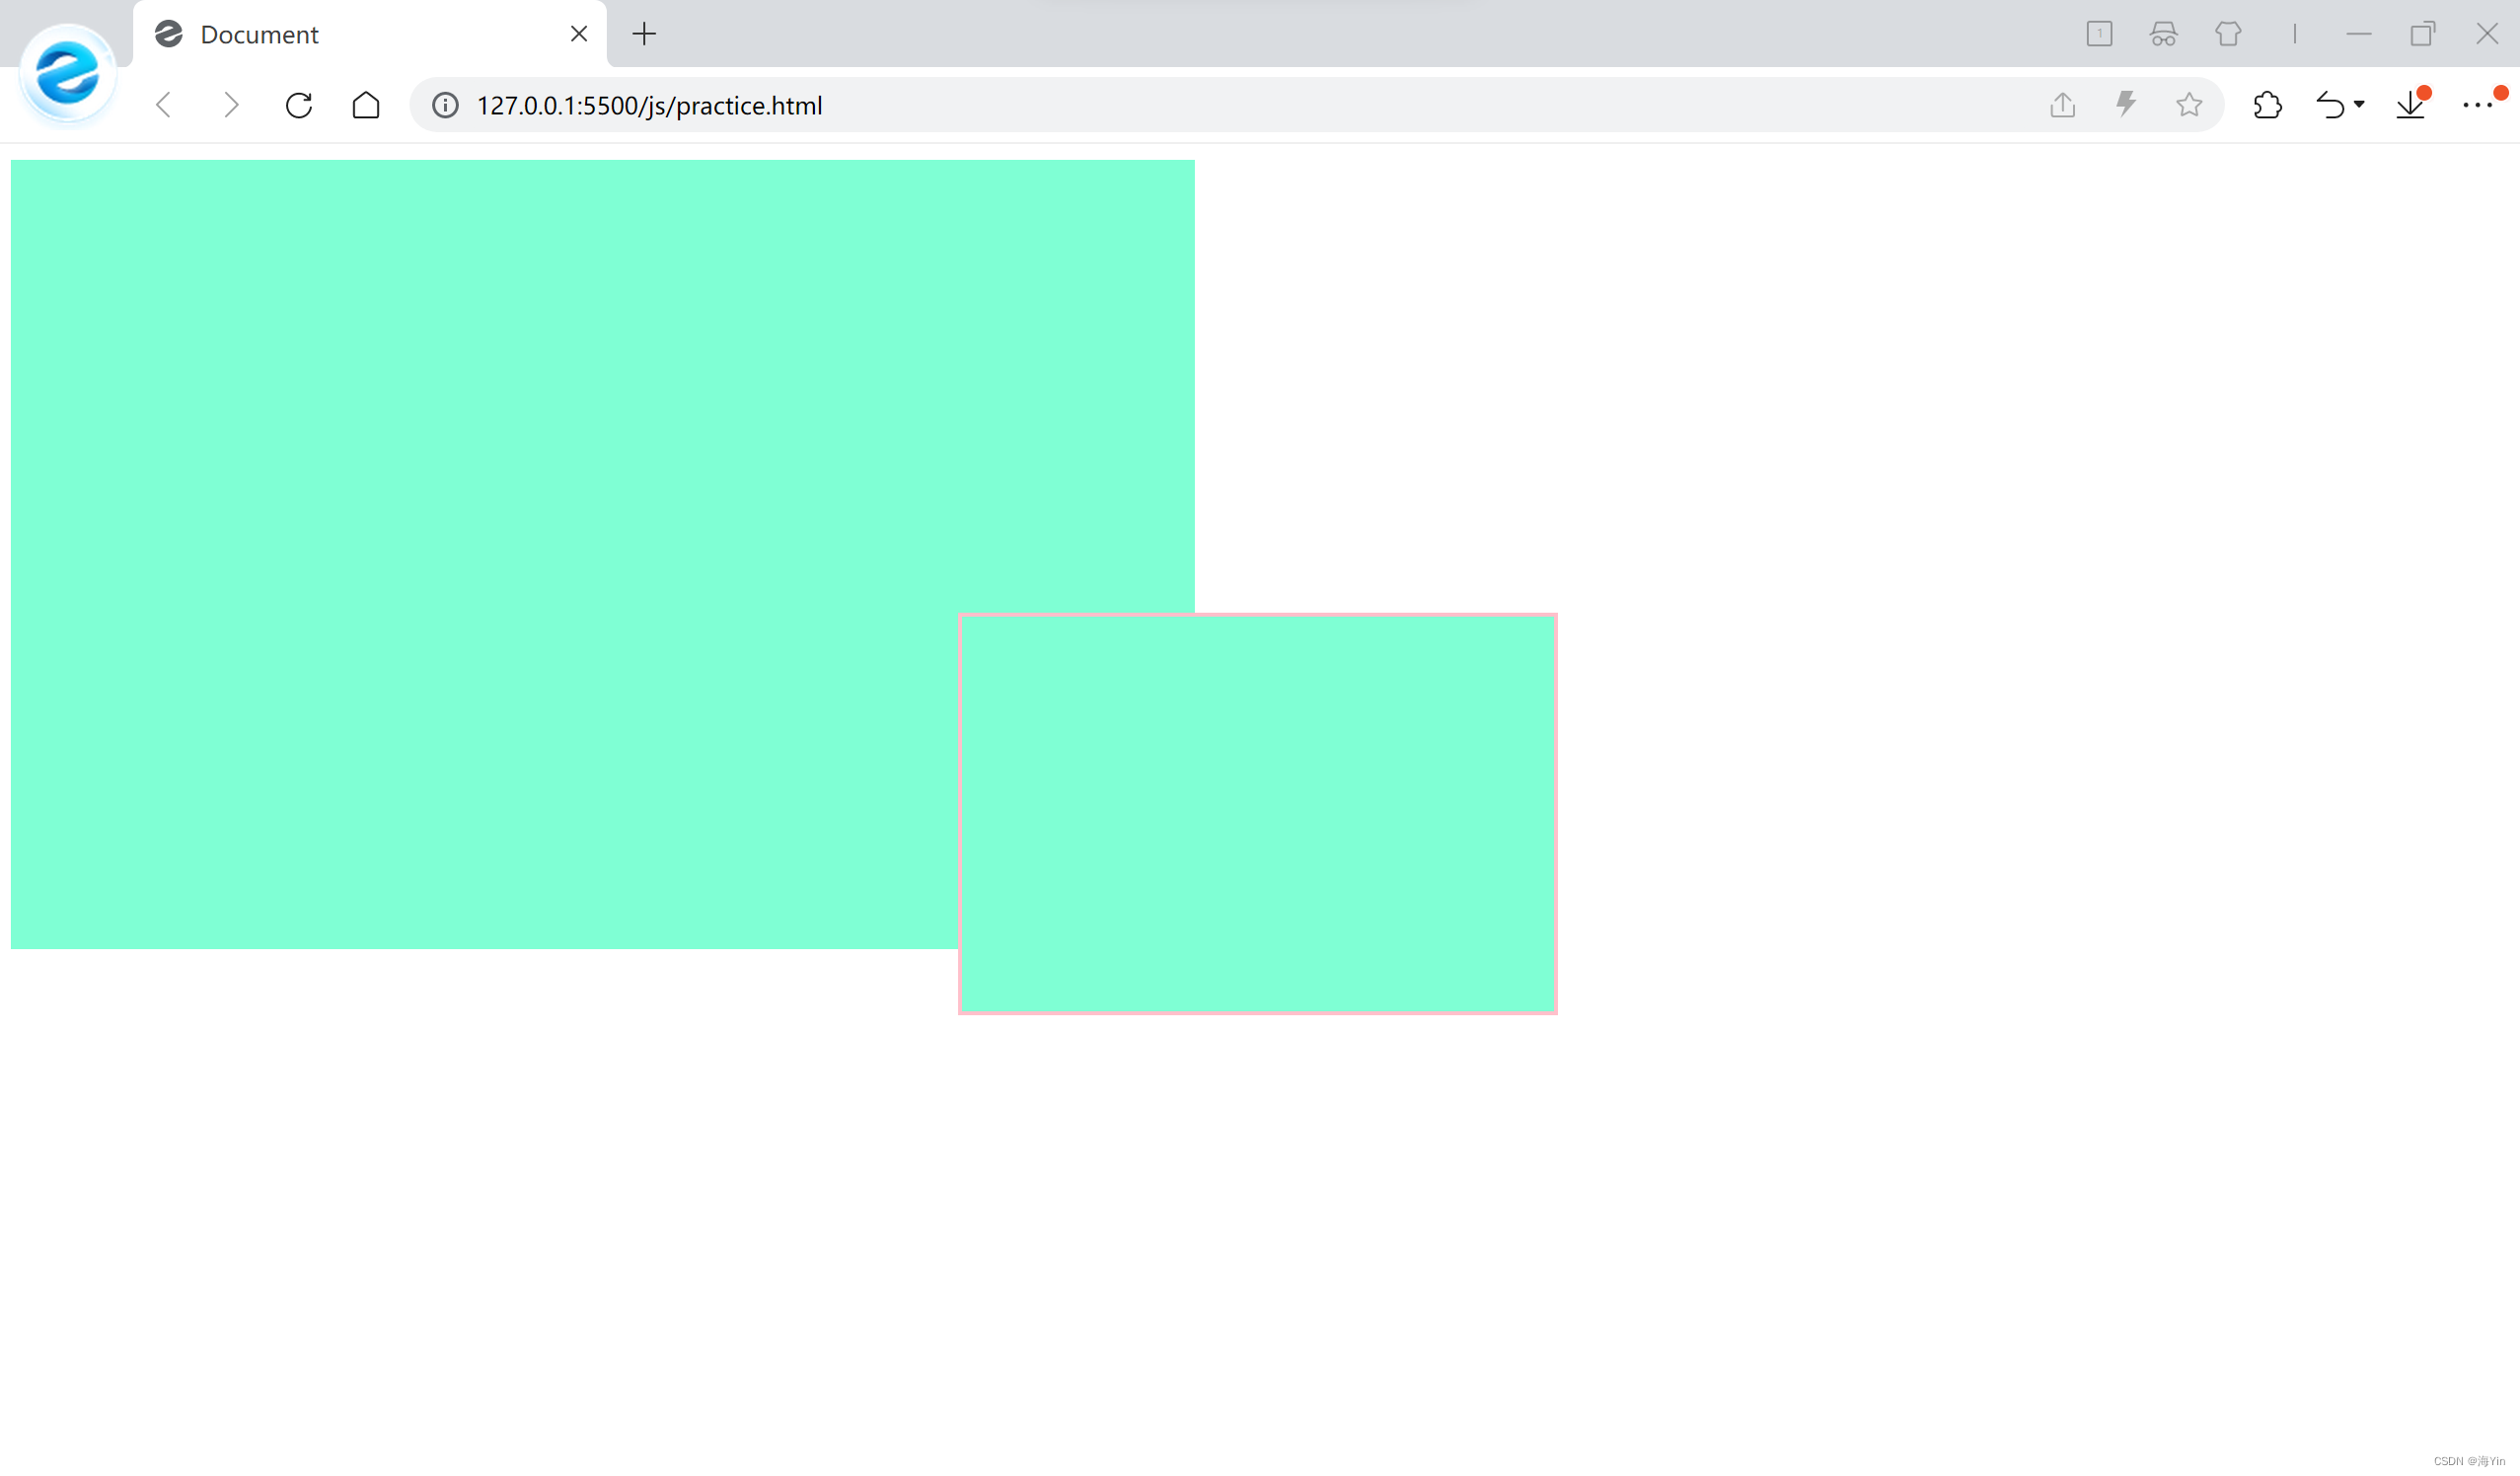Open the downloads icon

click(2411, 104)
